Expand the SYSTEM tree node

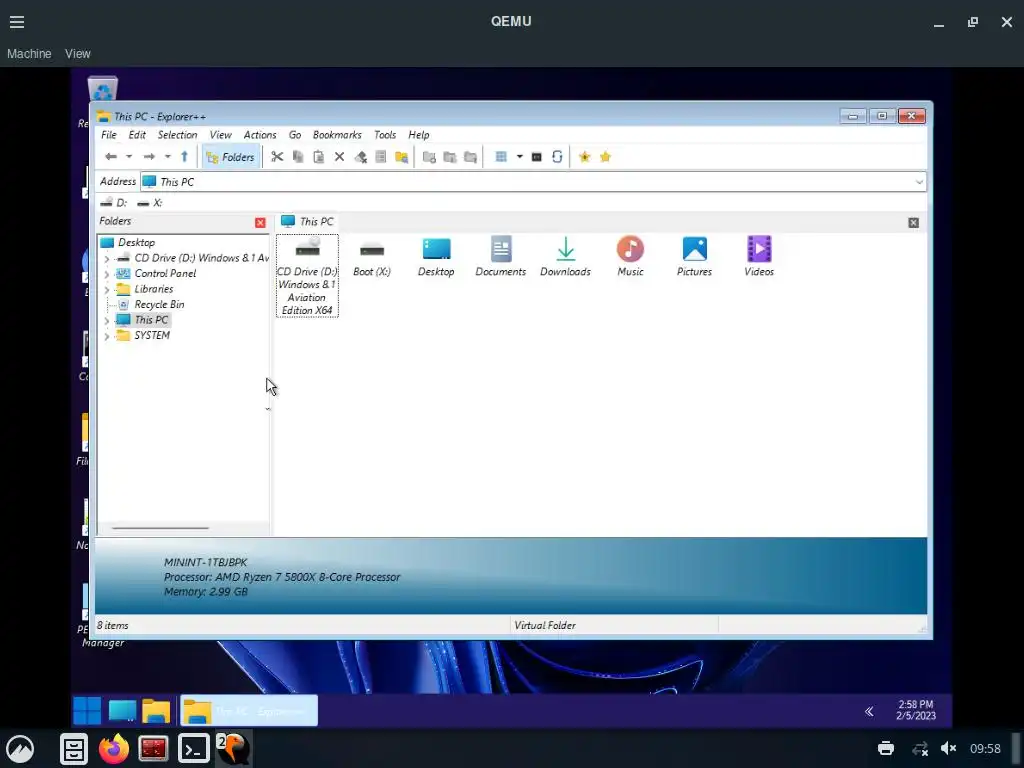(x=107, y=336)
